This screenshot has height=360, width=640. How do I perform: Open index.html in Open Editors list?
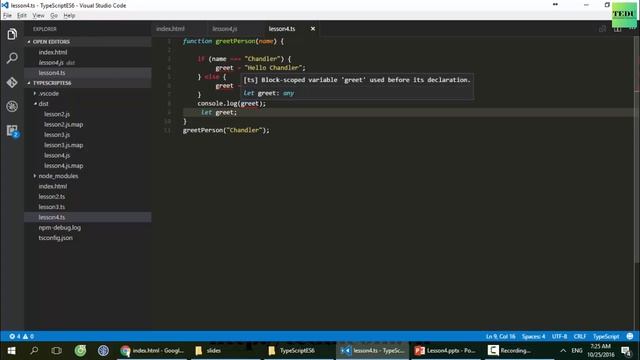click(53, 52)
